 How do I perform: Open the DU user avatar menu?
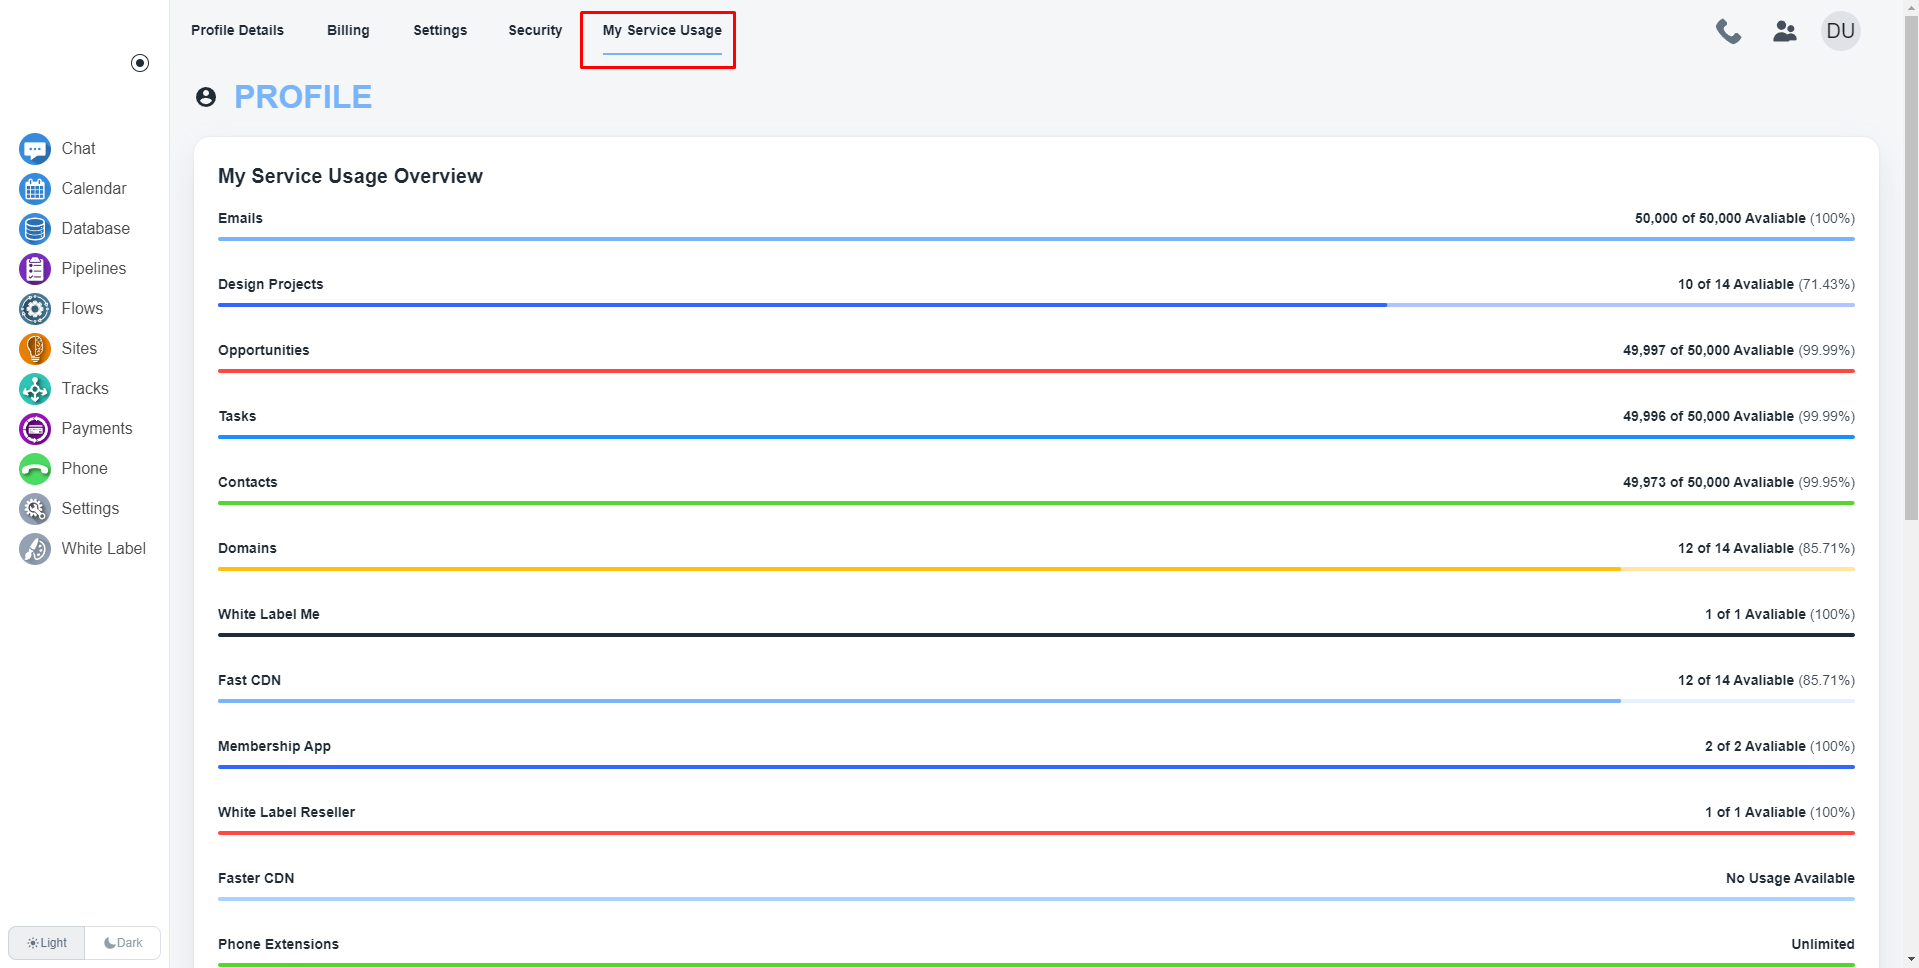point(1840,31)
